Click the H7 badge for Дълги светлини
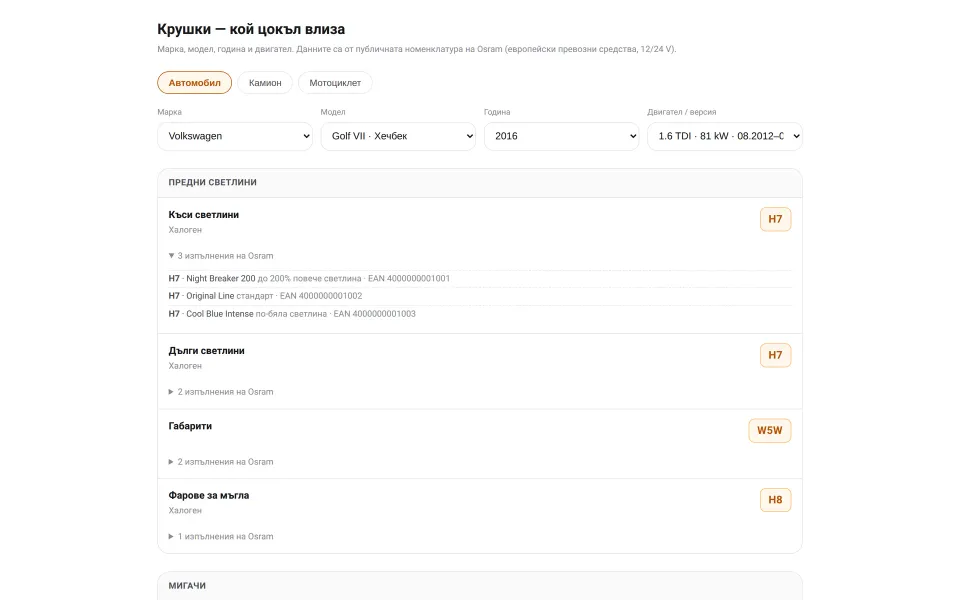This screenshot has height=600, width=960. [x=775, y=355]
